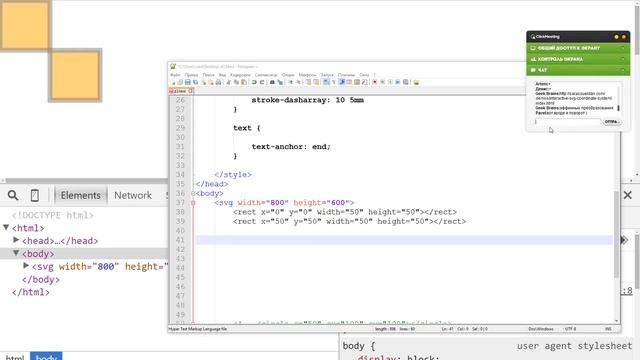Click the second orange square in the page
This screenshot has width=640, height=360.
75,75
